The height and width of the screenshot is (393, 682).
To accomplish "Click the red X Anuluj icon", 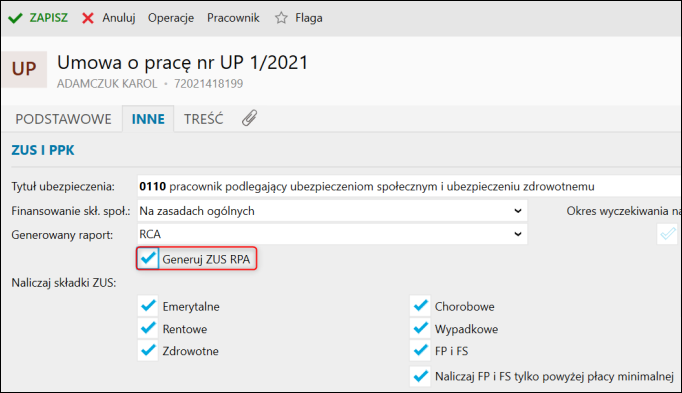I will 88,18.
